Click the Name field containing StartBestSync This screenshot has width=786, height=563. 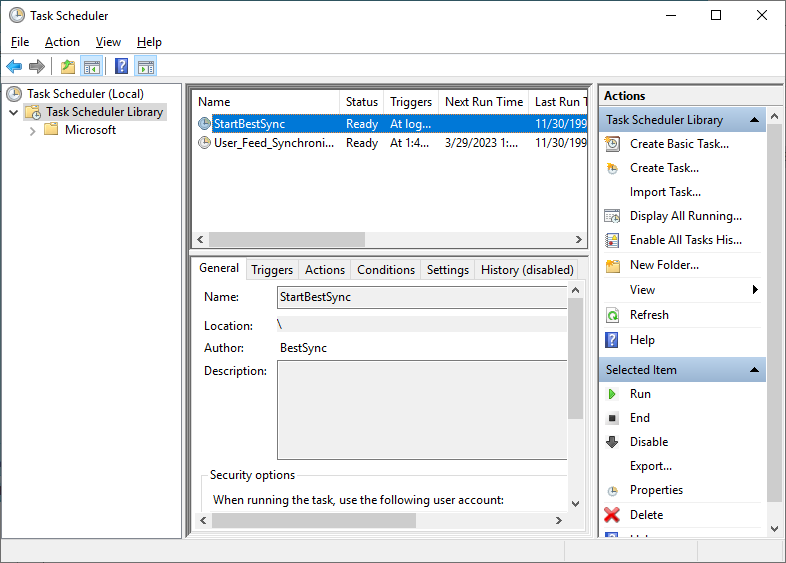tap(422, 297)
